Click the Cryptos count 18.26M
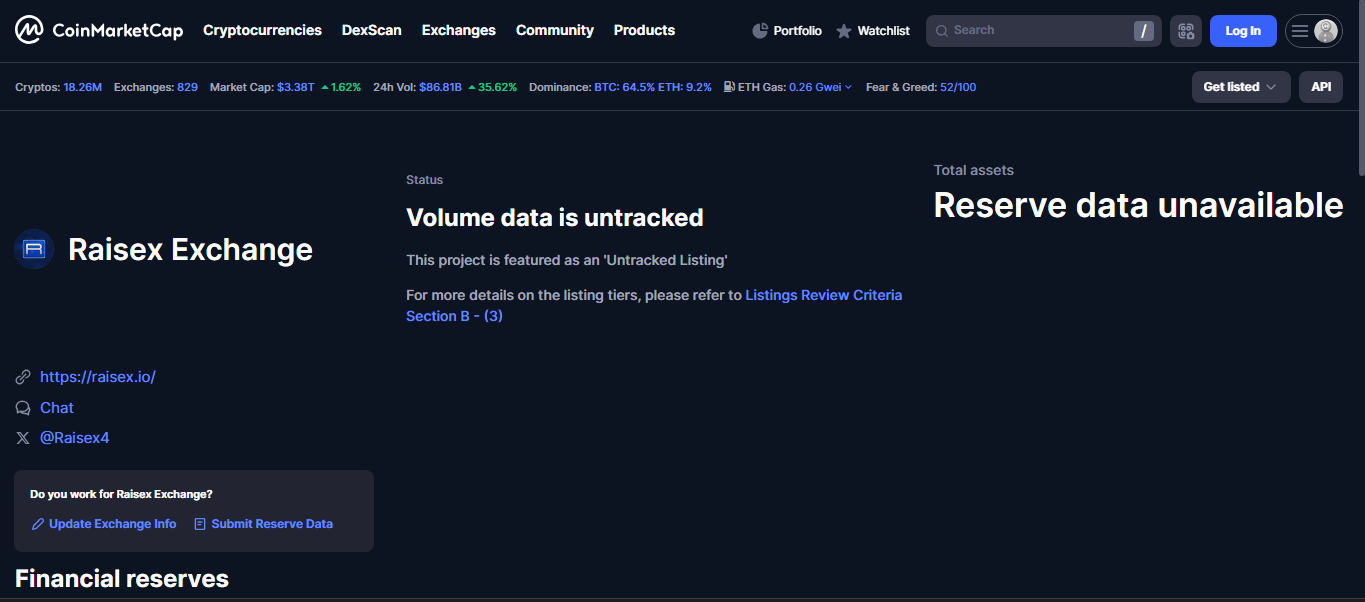 coord(83,87)
